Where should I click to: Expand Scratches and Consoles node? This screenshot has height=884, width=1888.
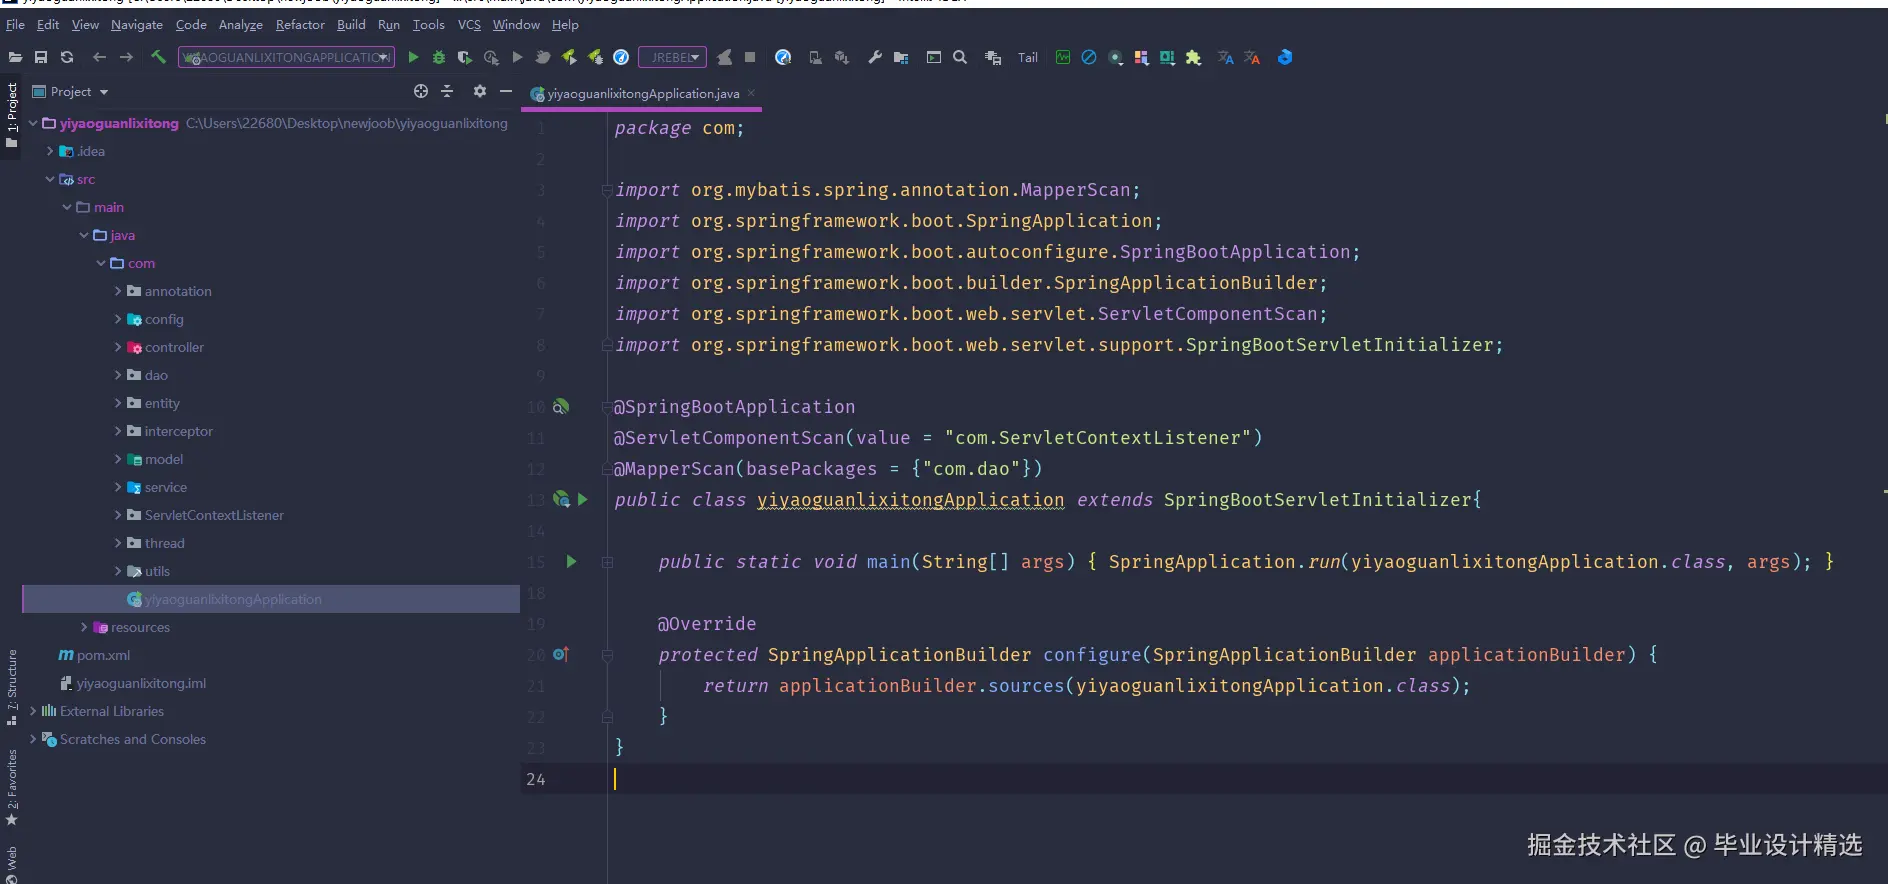pos(33,740)
